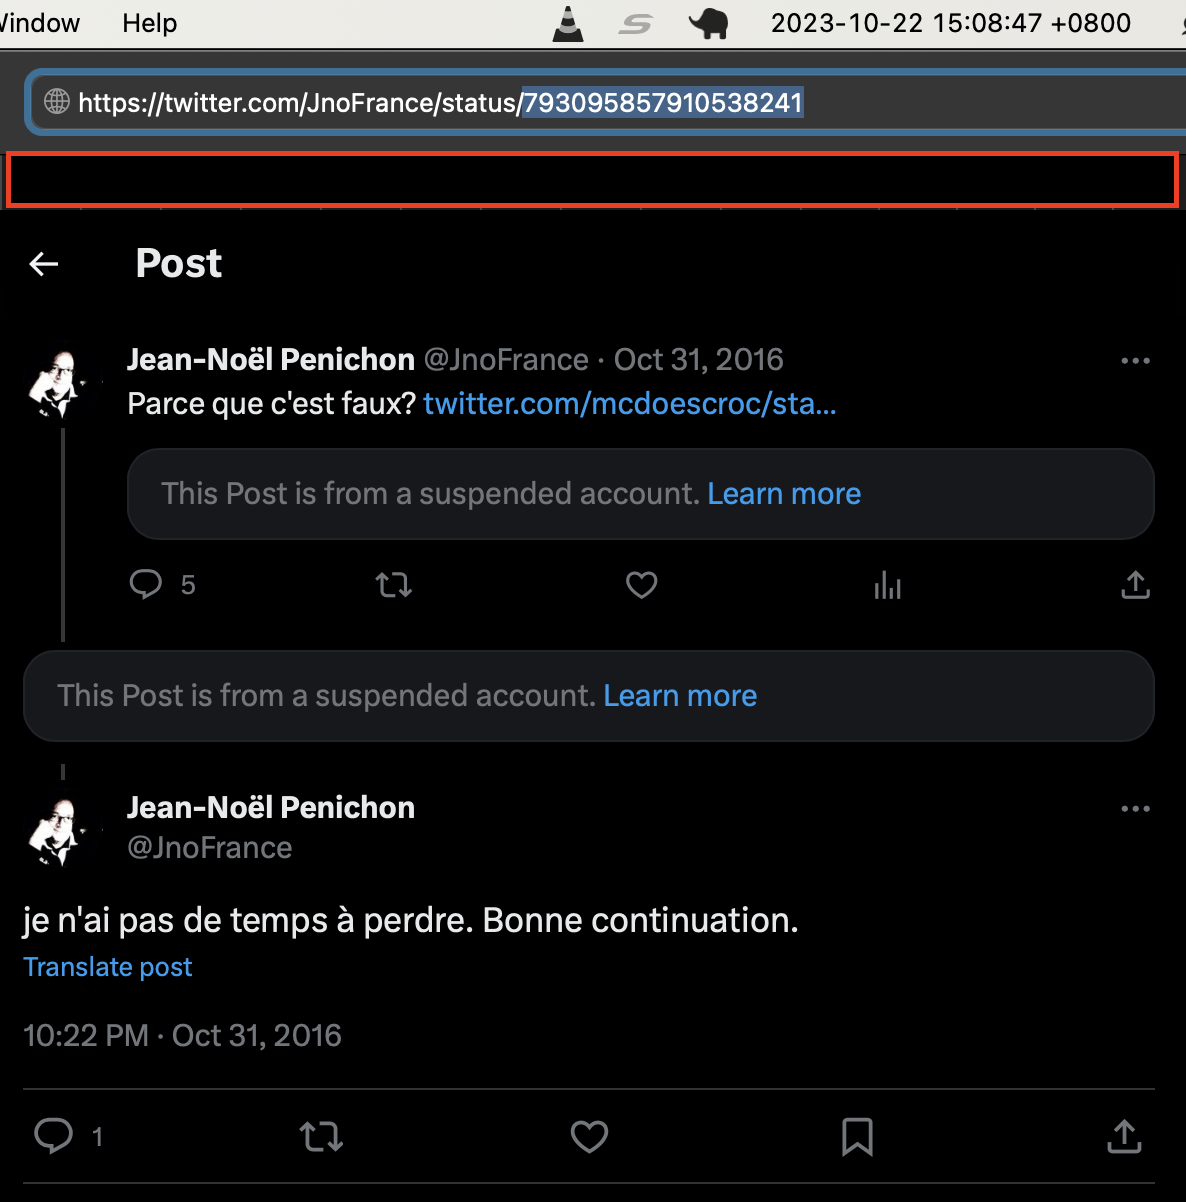Open the share icon on the bottom post
This screenshot has width=1186, height=1202.
1123,1137
